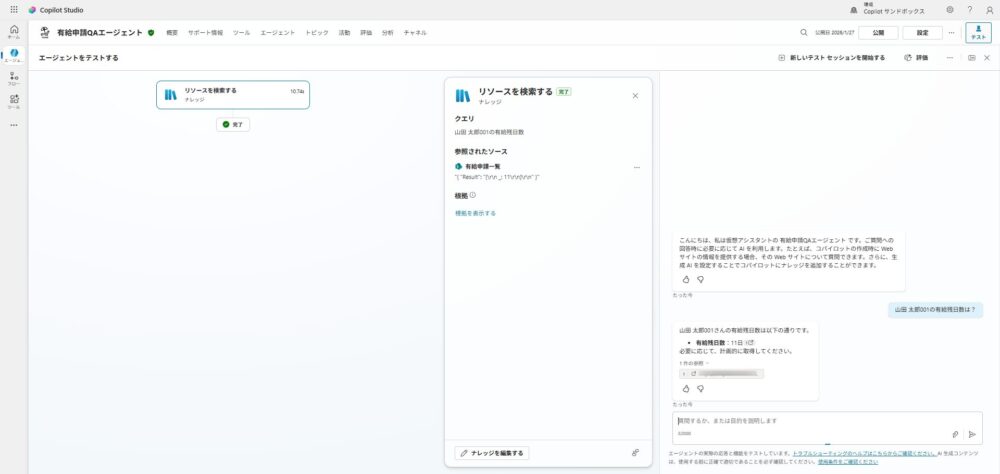
Task: Open the more options for 有給申請一覧 source
Action: 636,167
